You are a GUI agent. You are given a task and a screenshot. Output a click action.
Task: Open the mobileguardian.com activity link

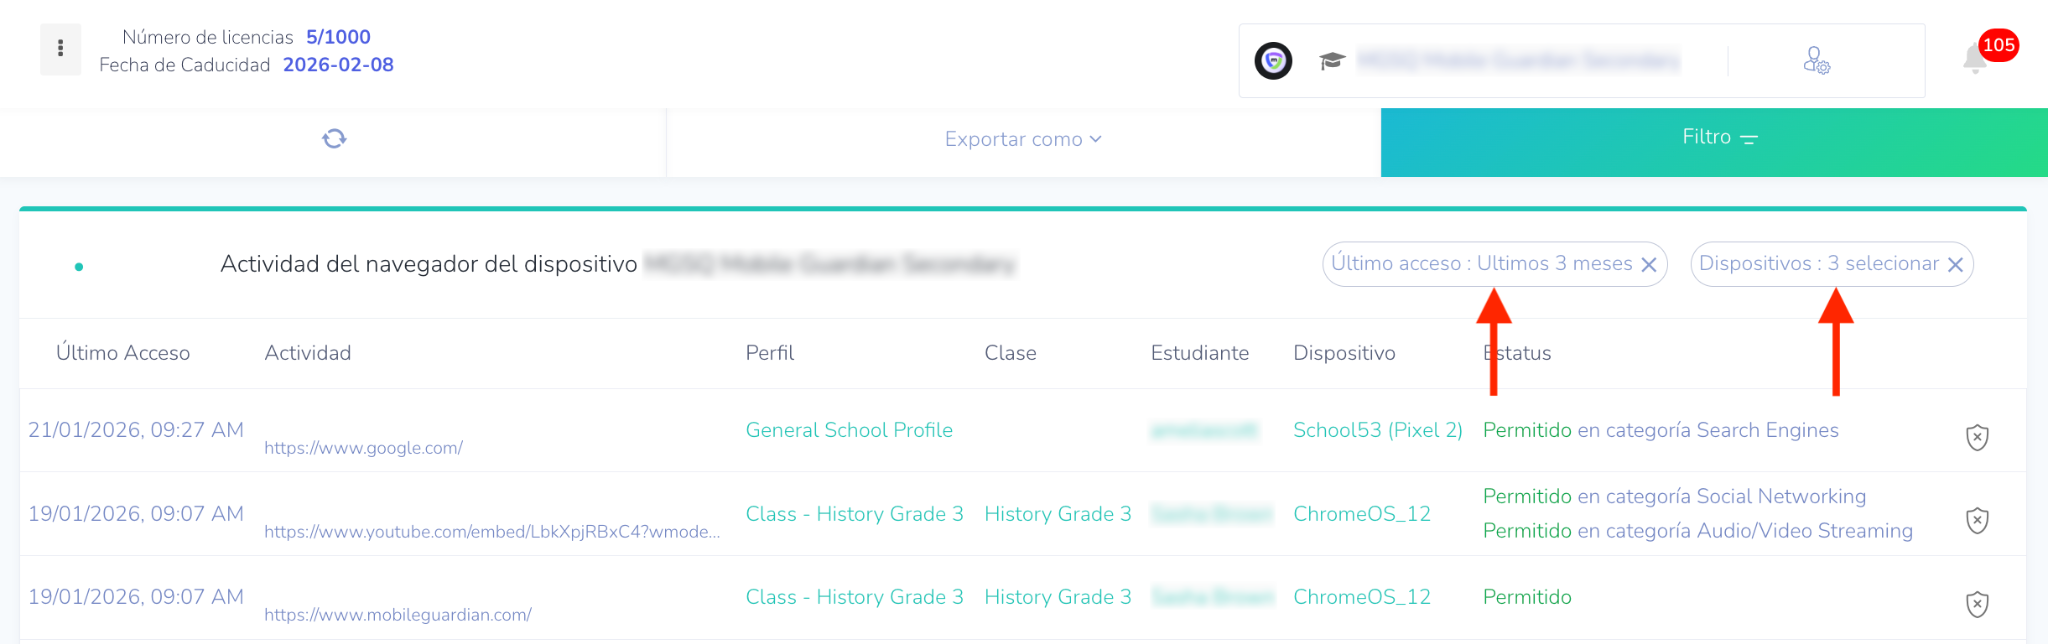pyautogui.click(x=397, y=615)
